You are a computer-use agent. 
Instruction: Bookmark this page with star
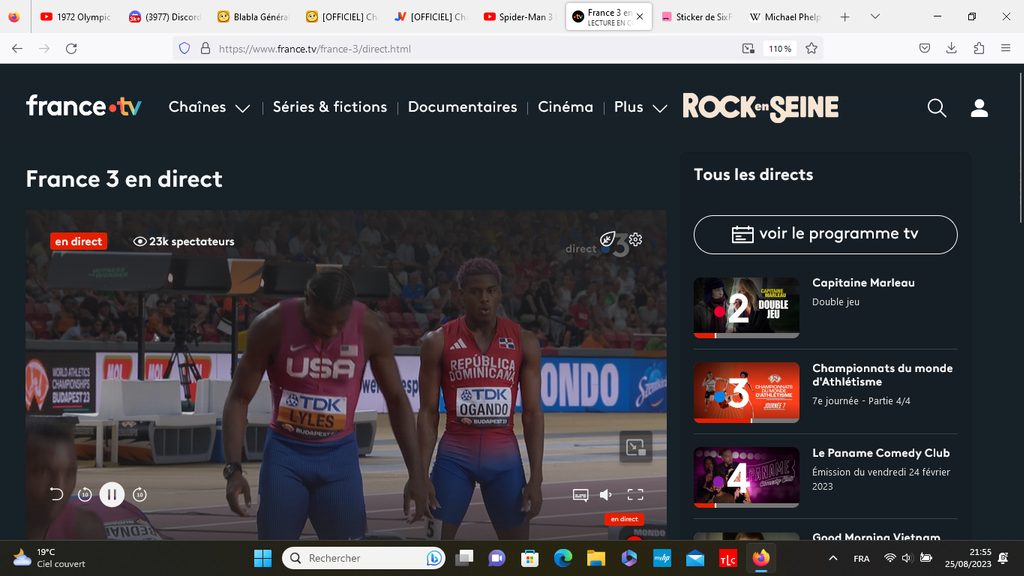tap(811, 48)
